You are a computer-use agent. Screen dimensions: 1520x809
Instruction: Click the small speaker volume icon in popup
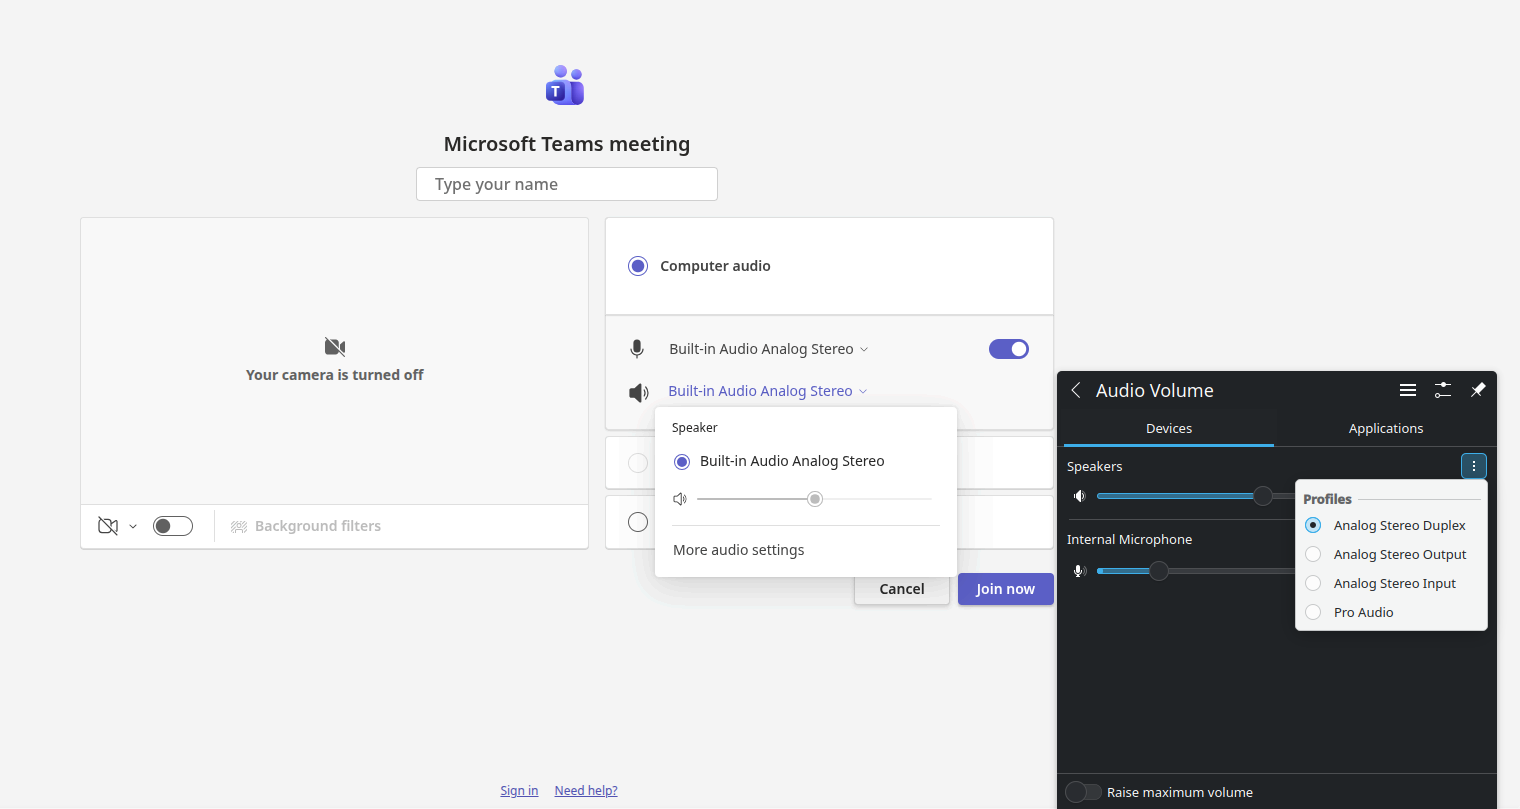(680, 499)
